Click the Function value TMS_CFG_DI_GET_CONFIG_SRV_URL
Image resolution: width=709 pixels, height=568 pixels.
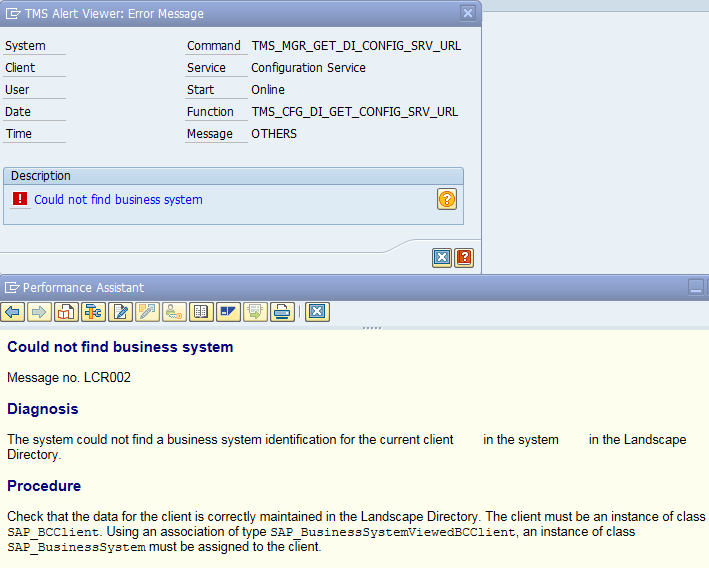tap(354, 112)
